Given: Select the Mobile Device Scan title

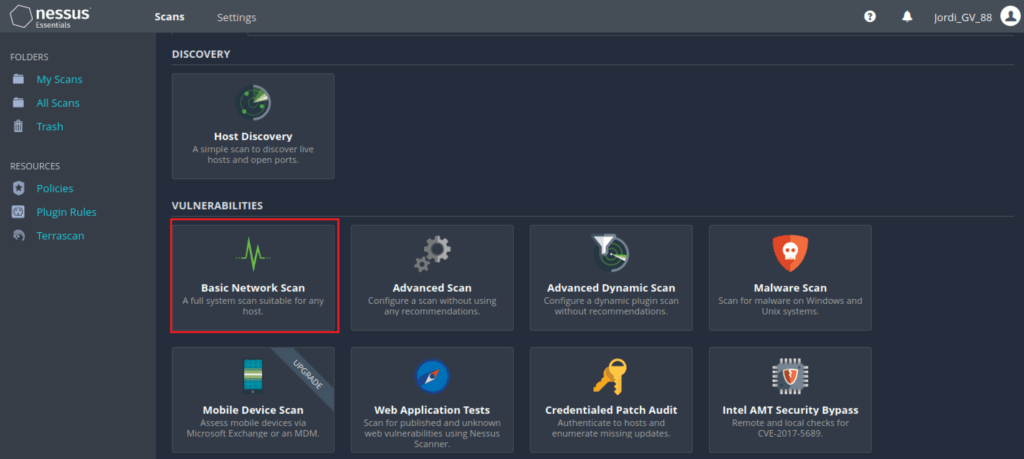Looking at the screenshot, I should tap(253, 410).
